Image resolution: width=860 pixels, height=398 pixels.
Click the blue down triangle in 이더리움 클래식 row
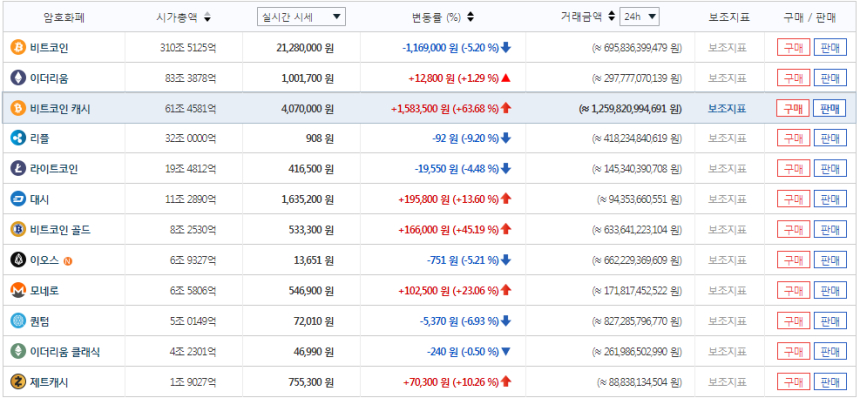click(x=506, y=352)
